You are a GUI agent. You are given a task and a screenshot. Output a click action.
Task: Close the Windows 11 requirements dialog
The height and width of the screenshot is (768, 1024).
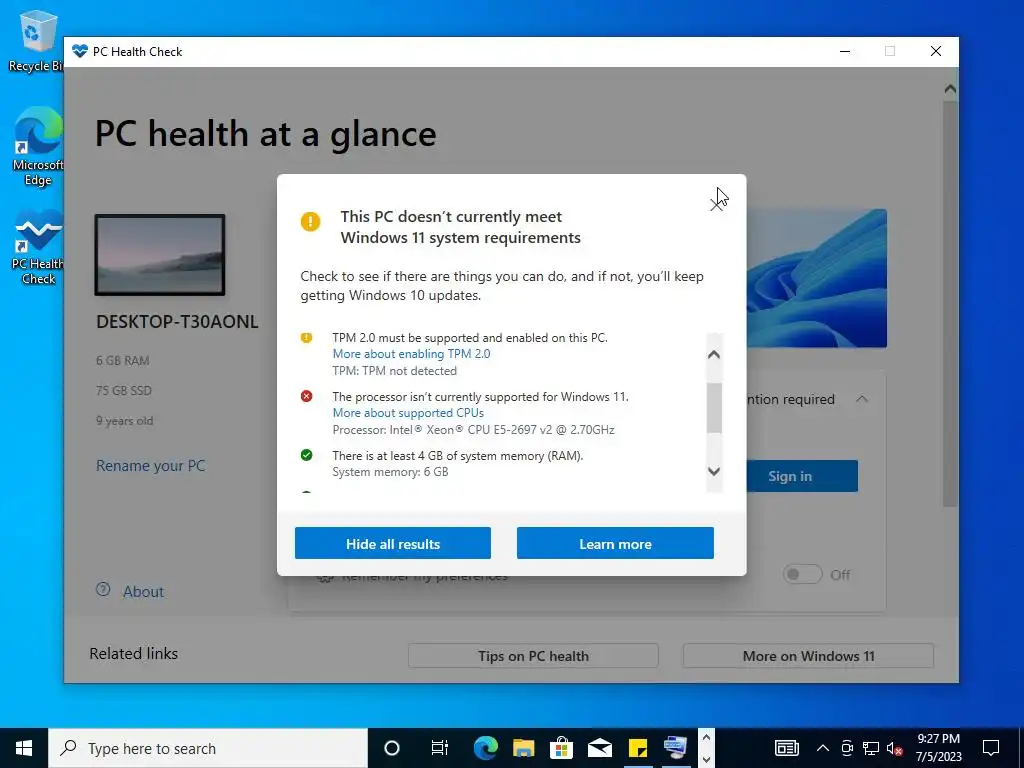pyautogui.click(x=716, y=205)
